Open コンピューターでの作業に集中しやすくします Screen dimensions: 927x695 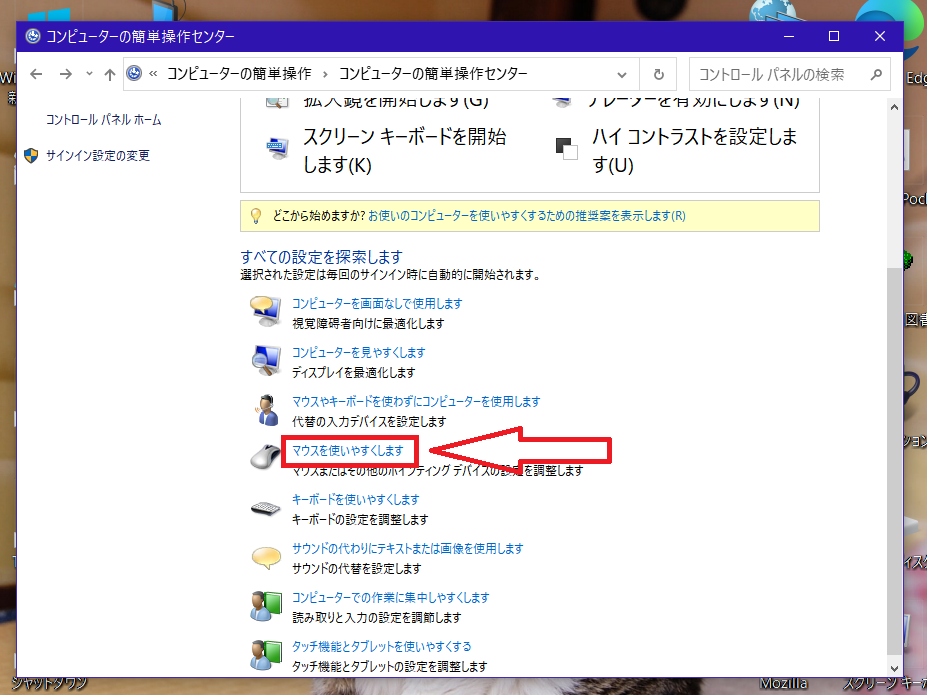pyautogui.click(x=391, y=598)
